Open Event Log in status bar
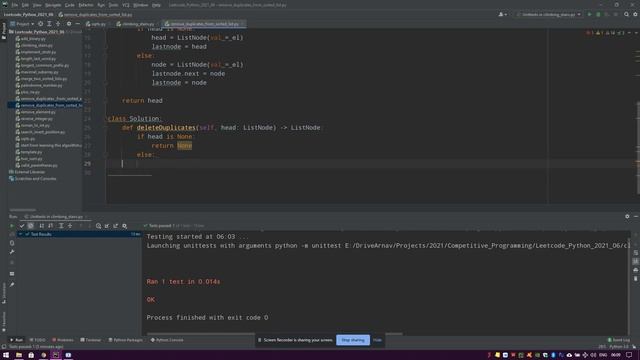Image resolution: width=640 pixels, height=360 pixels. [x=619, y=340]
